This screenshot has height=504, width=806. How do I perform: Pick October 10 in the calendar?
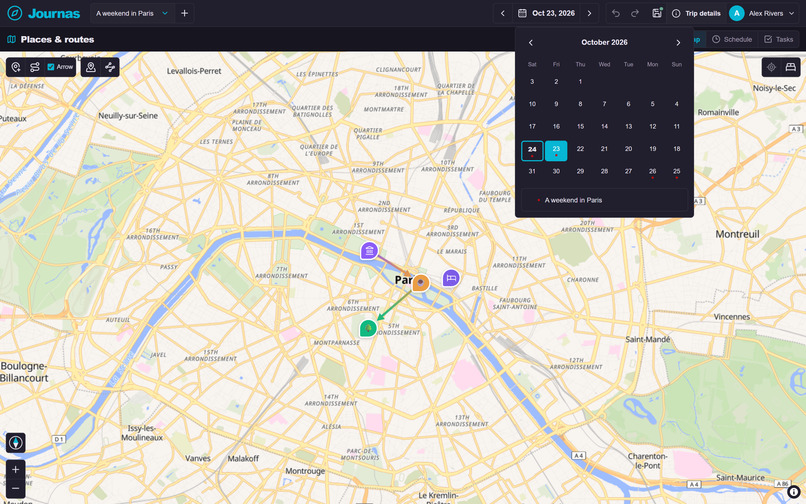pyautogui.click(x=532, y=106)
